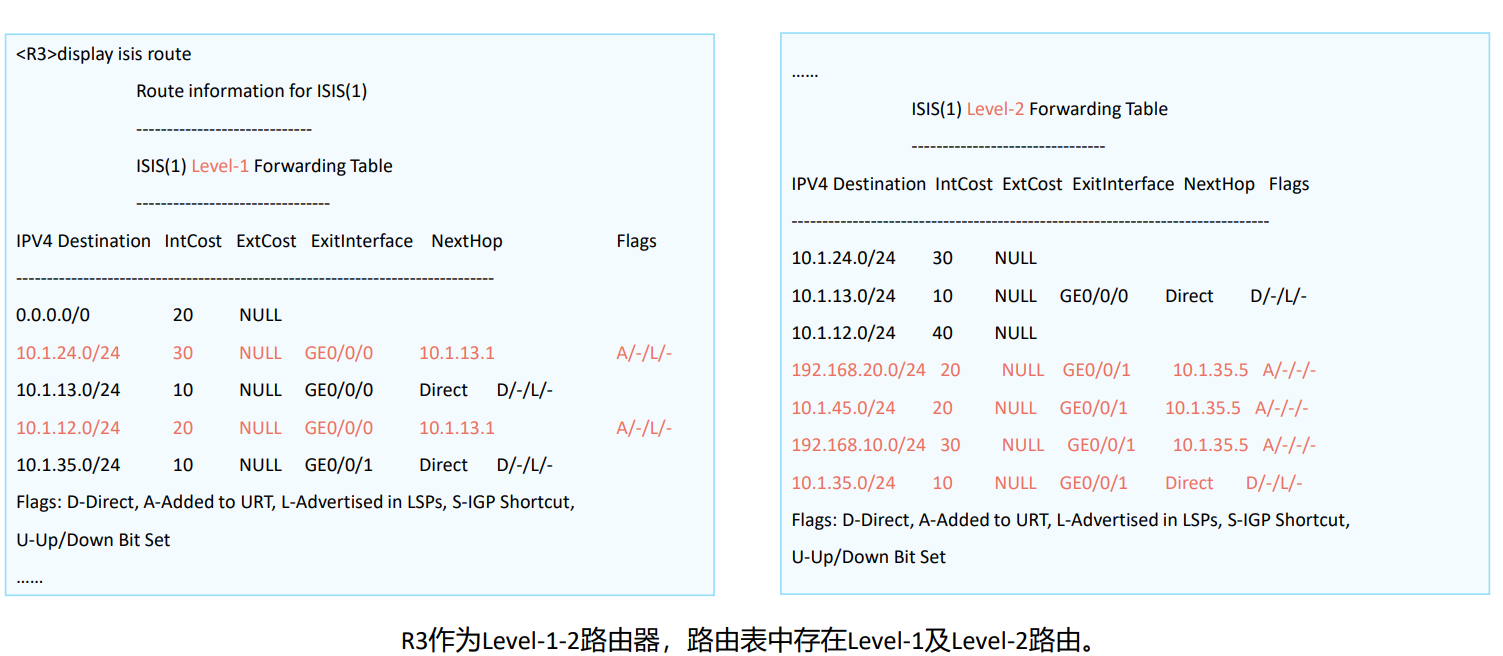Image resolution: width=1503 pixels, height=656 pixels.
Task: Select the default route "0.0.0.0/0" destination
Action: 53,315
